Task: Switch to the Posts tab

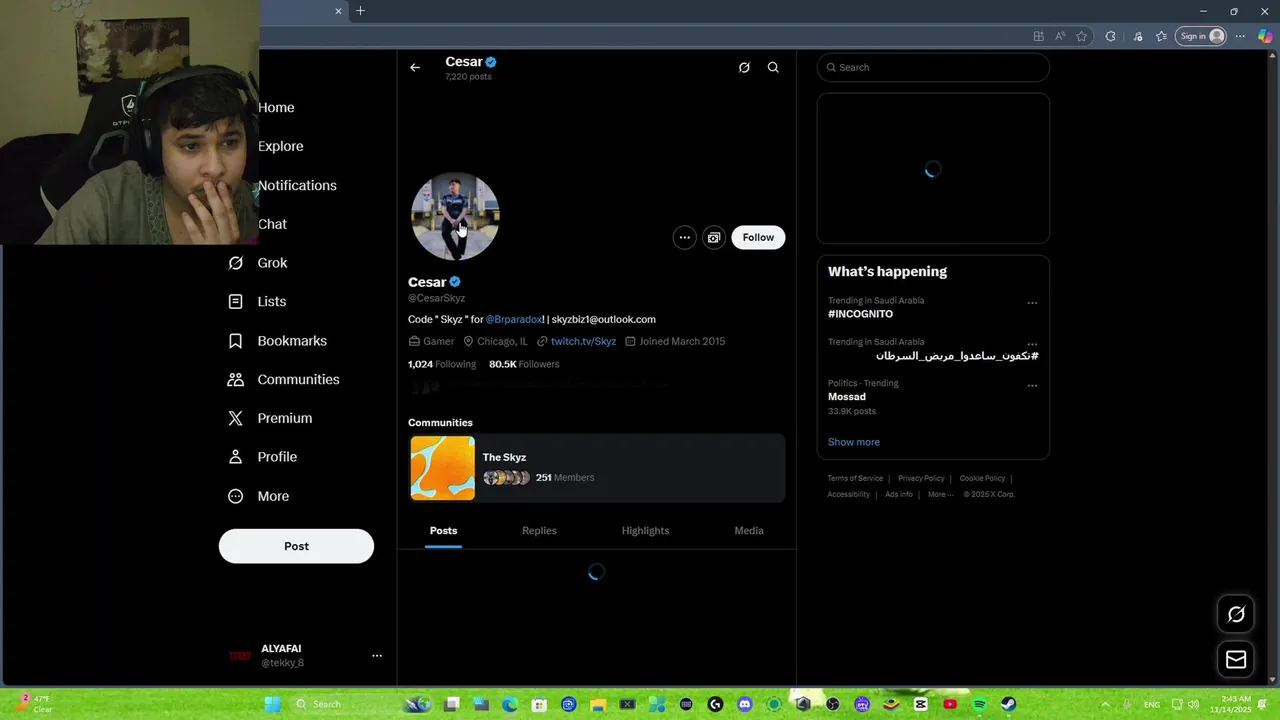Action: pyautogui.click(x=443, y=531)
